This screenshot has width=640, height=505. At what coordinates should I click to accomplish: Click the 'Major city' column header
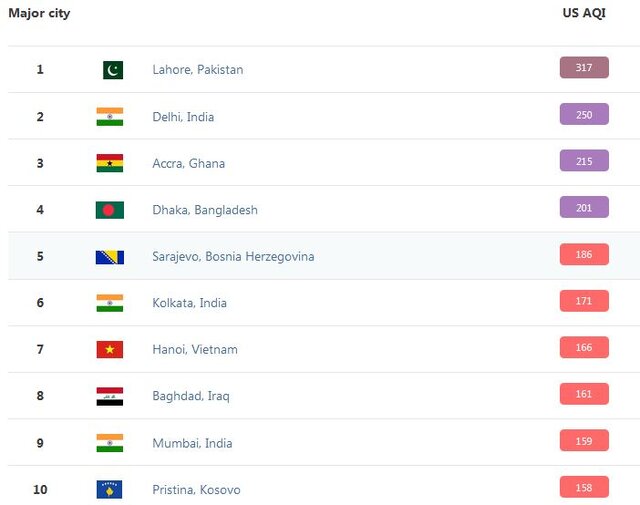point(39,13)
